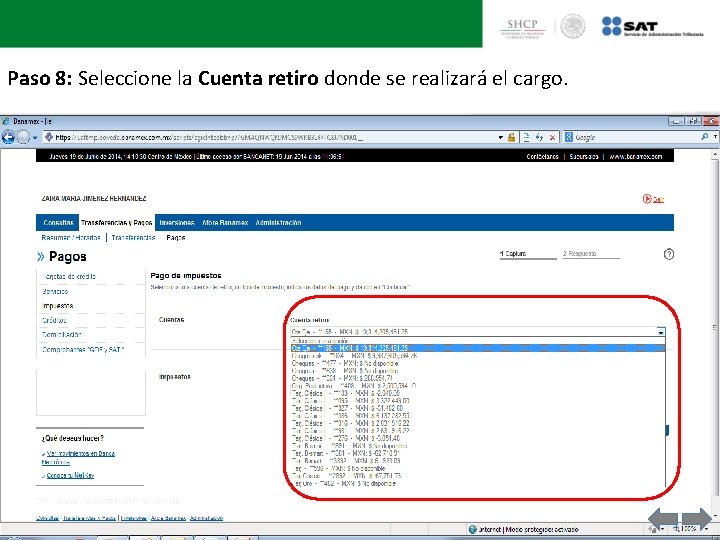The image size is (720, 540).
Task: Open Ver movimientos en Banca Electrónica link
Action: point(78,457)
